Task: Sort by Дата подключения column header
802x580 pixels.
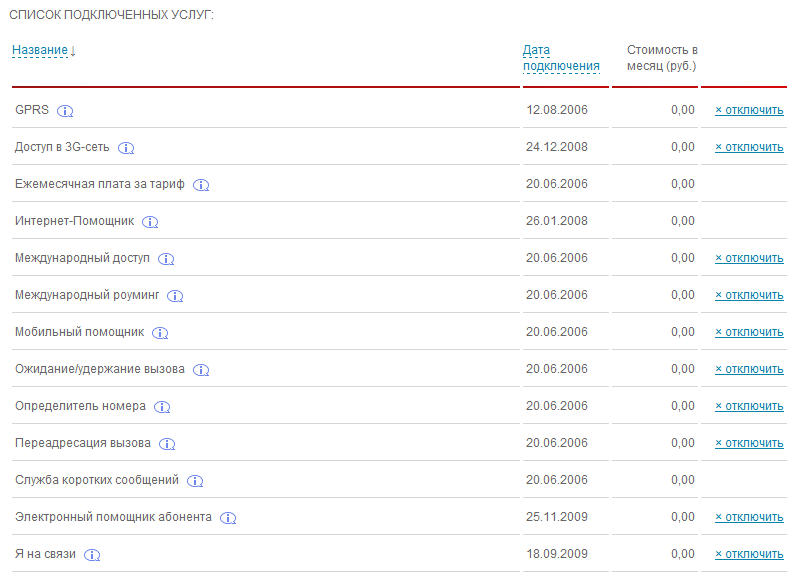Action: click(561, 58)
